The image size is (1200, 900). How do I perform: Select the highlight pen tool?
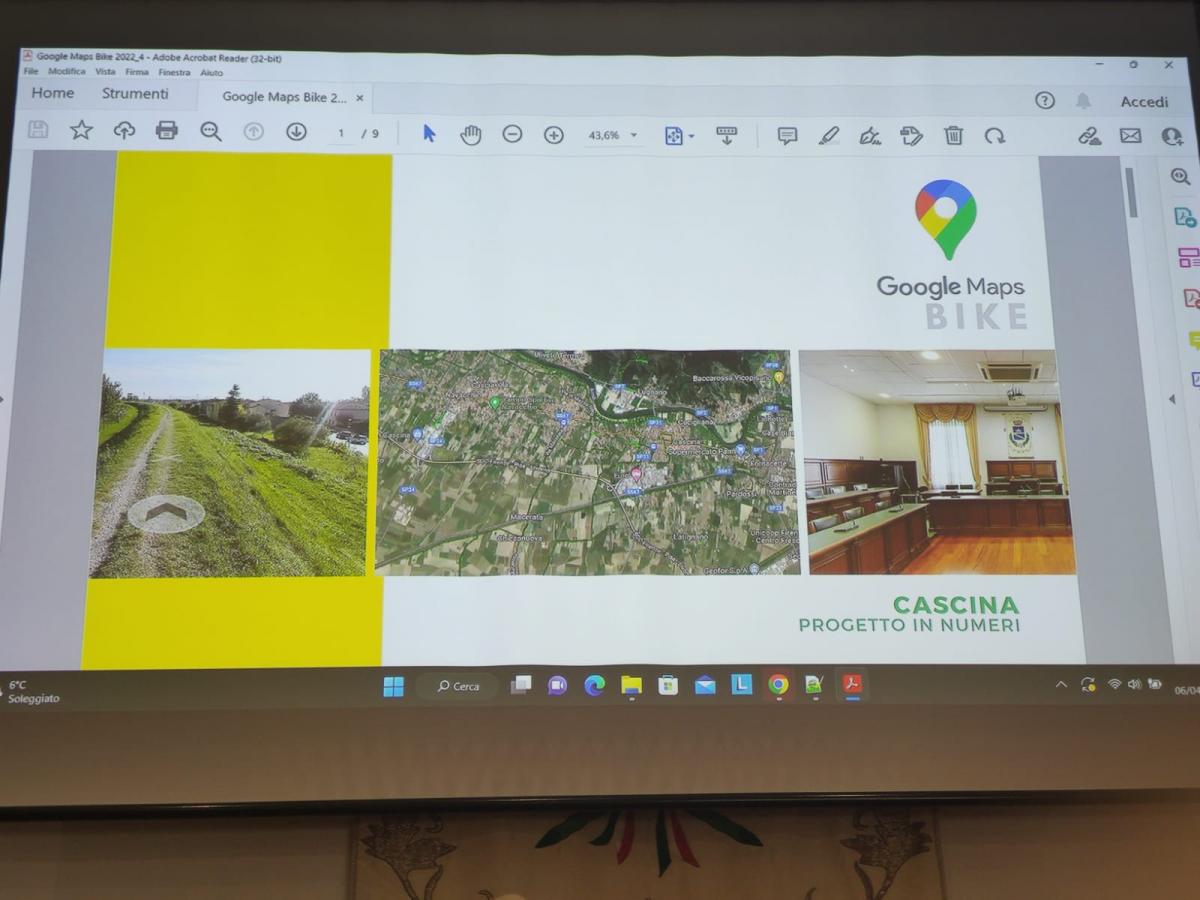[829, 136]
